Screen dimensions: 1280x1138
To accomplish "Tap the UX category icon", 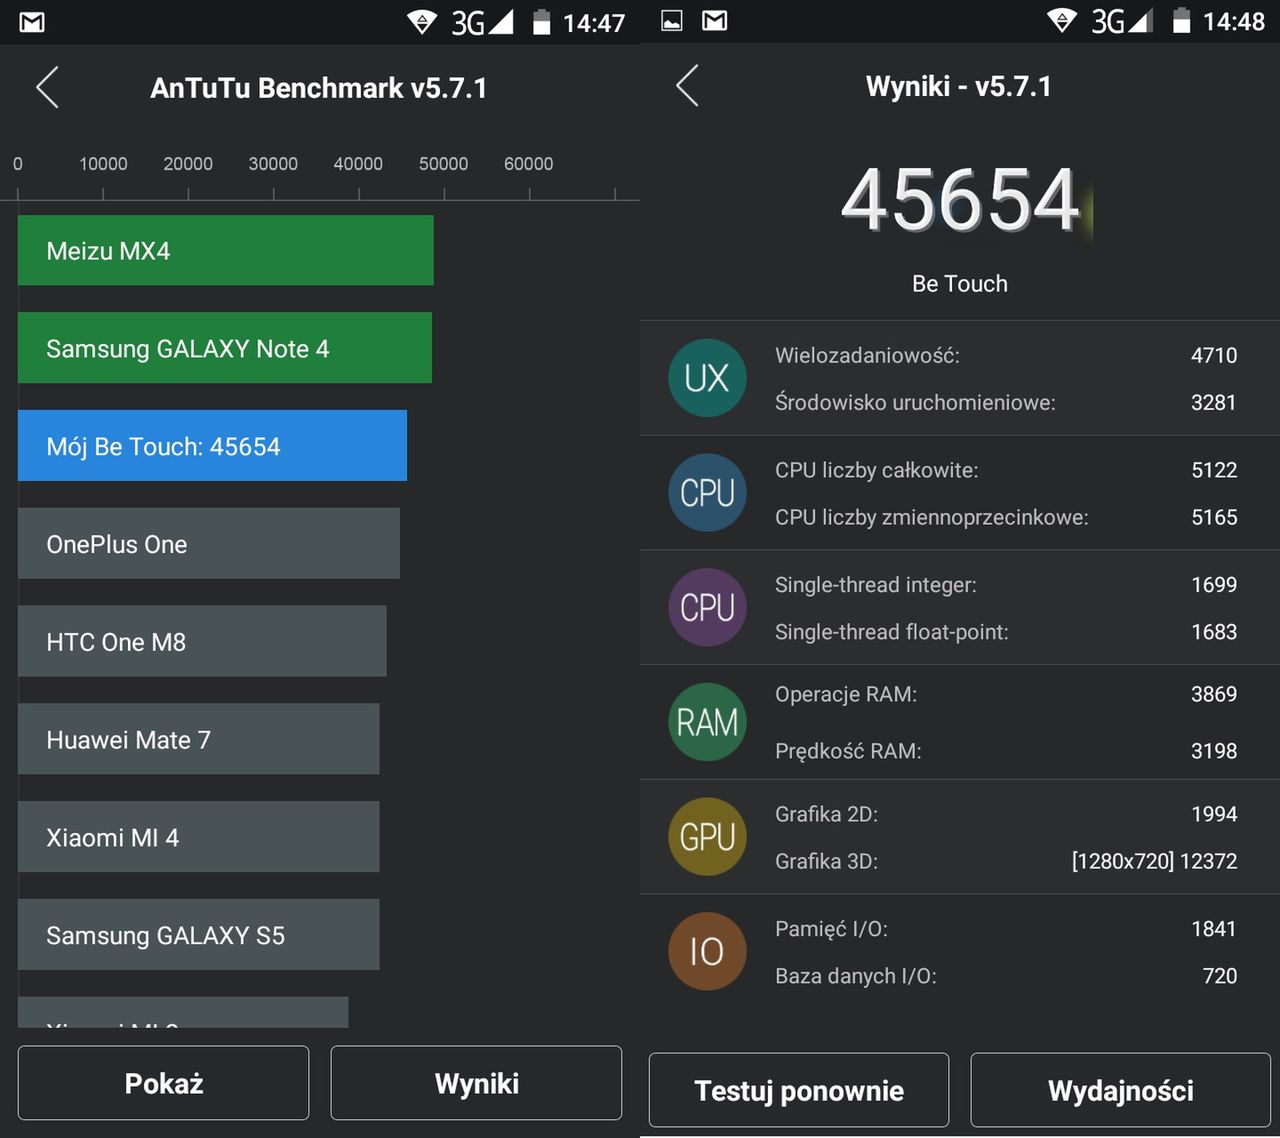I will click(x=707, y=378).
